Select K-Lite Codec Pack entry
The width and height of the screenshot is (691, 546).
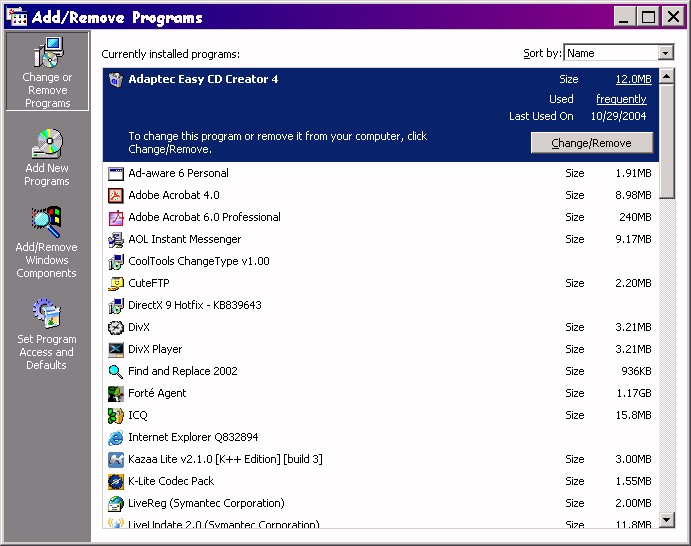click(171, 482)
